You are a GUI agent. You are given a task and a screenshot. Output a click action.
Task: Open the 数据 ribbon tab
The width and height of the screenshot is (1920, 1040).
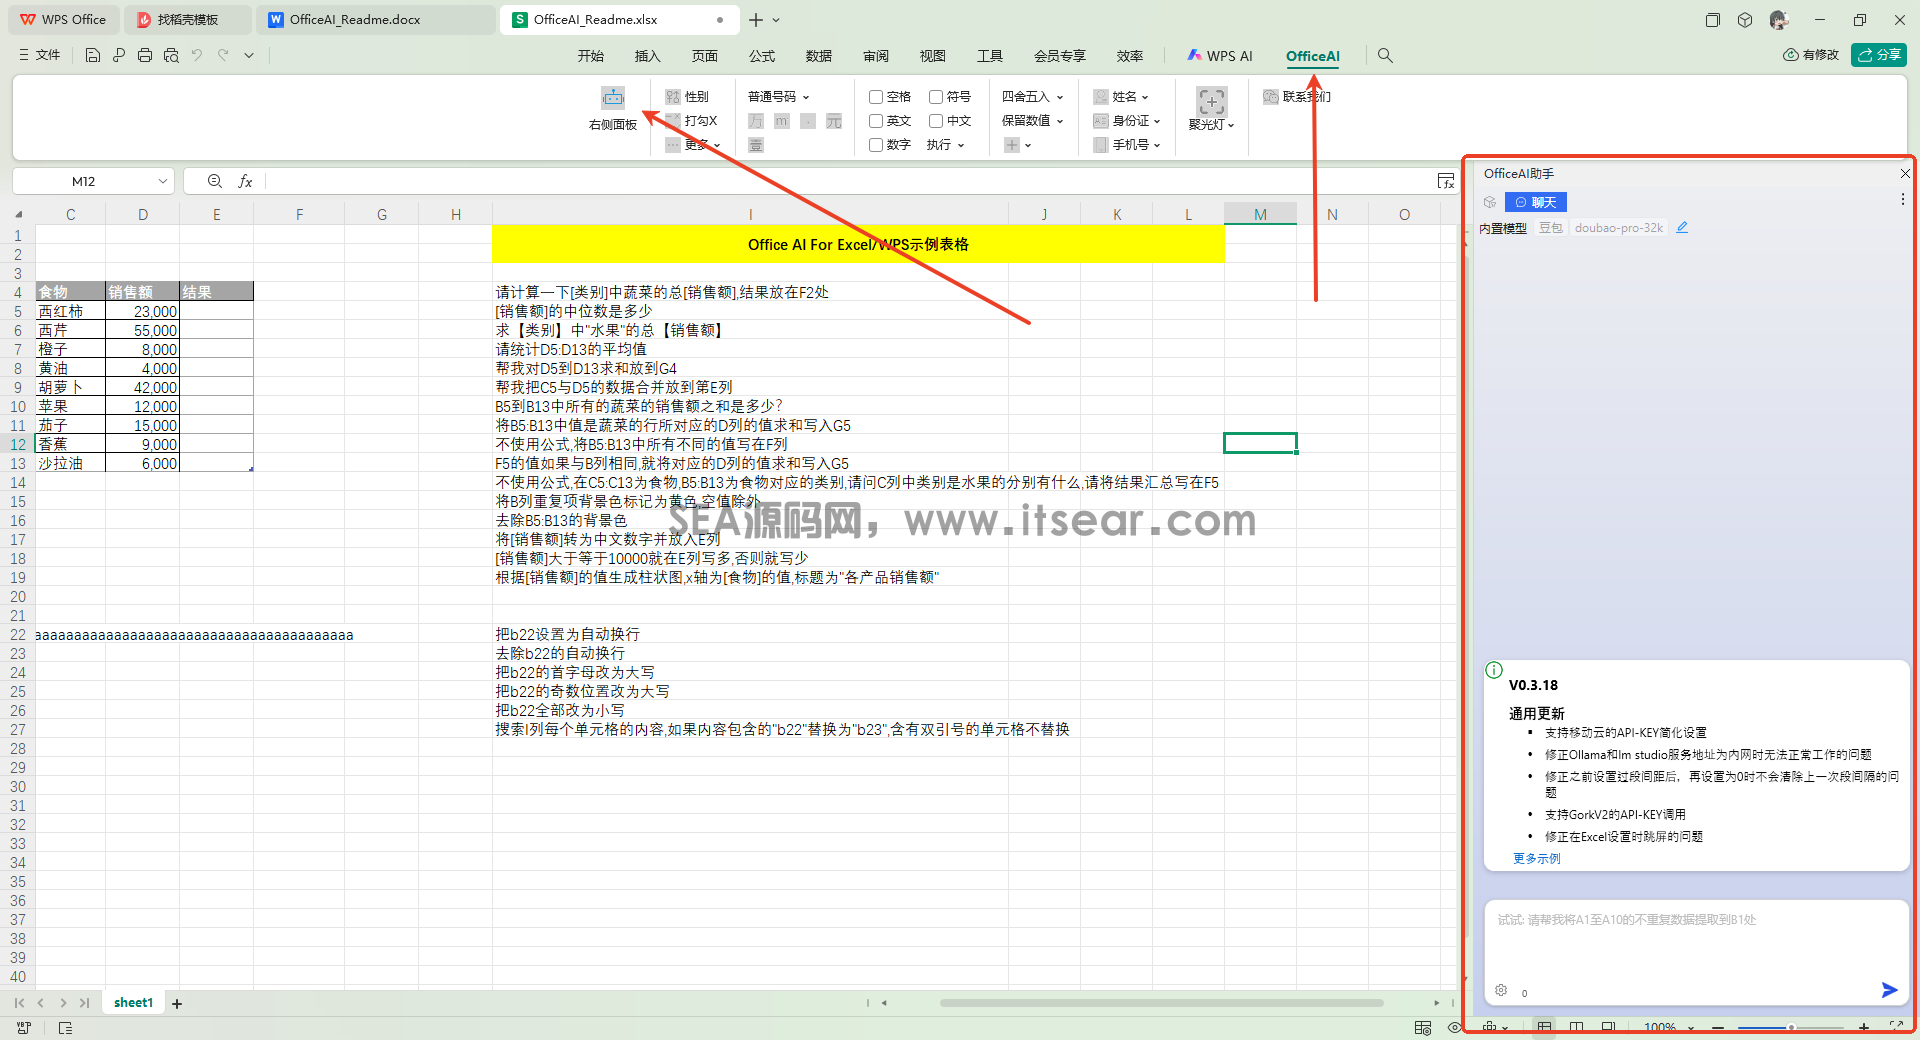point(819,56)
